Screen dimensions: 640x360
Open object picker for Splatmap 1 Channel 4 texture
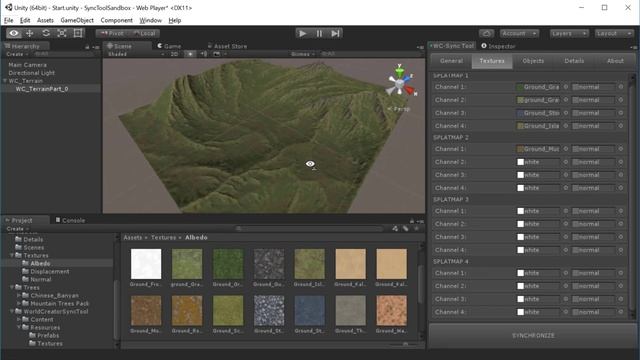click(566, 126)
